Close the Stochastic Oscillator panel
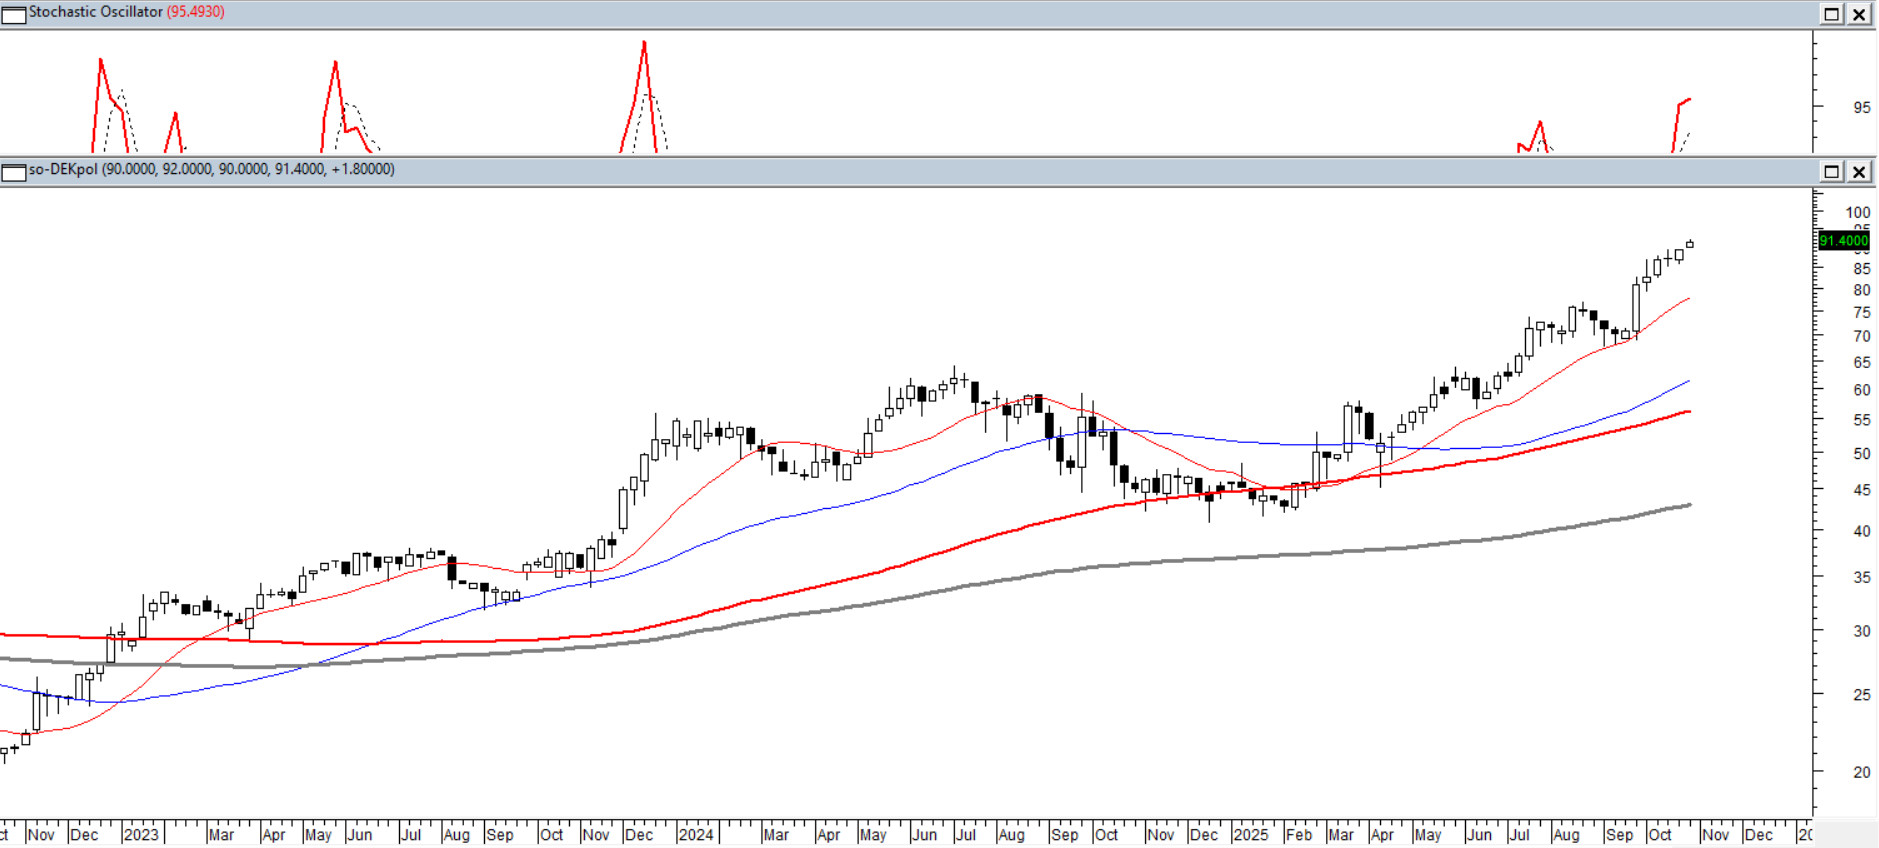Screen dimensions: 1879x848 [1859, 14]
